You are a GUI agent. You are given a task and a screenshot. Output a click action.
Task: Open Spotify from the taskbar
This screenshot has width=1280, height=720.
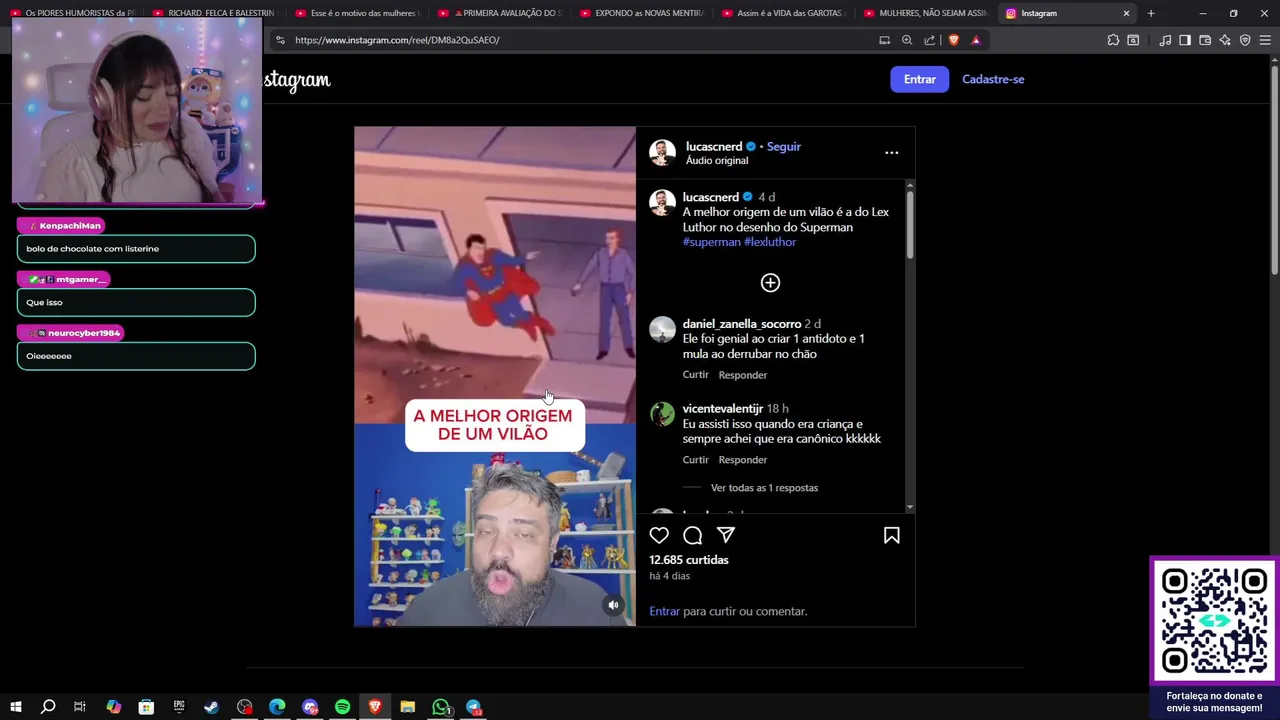pos(342,707)
